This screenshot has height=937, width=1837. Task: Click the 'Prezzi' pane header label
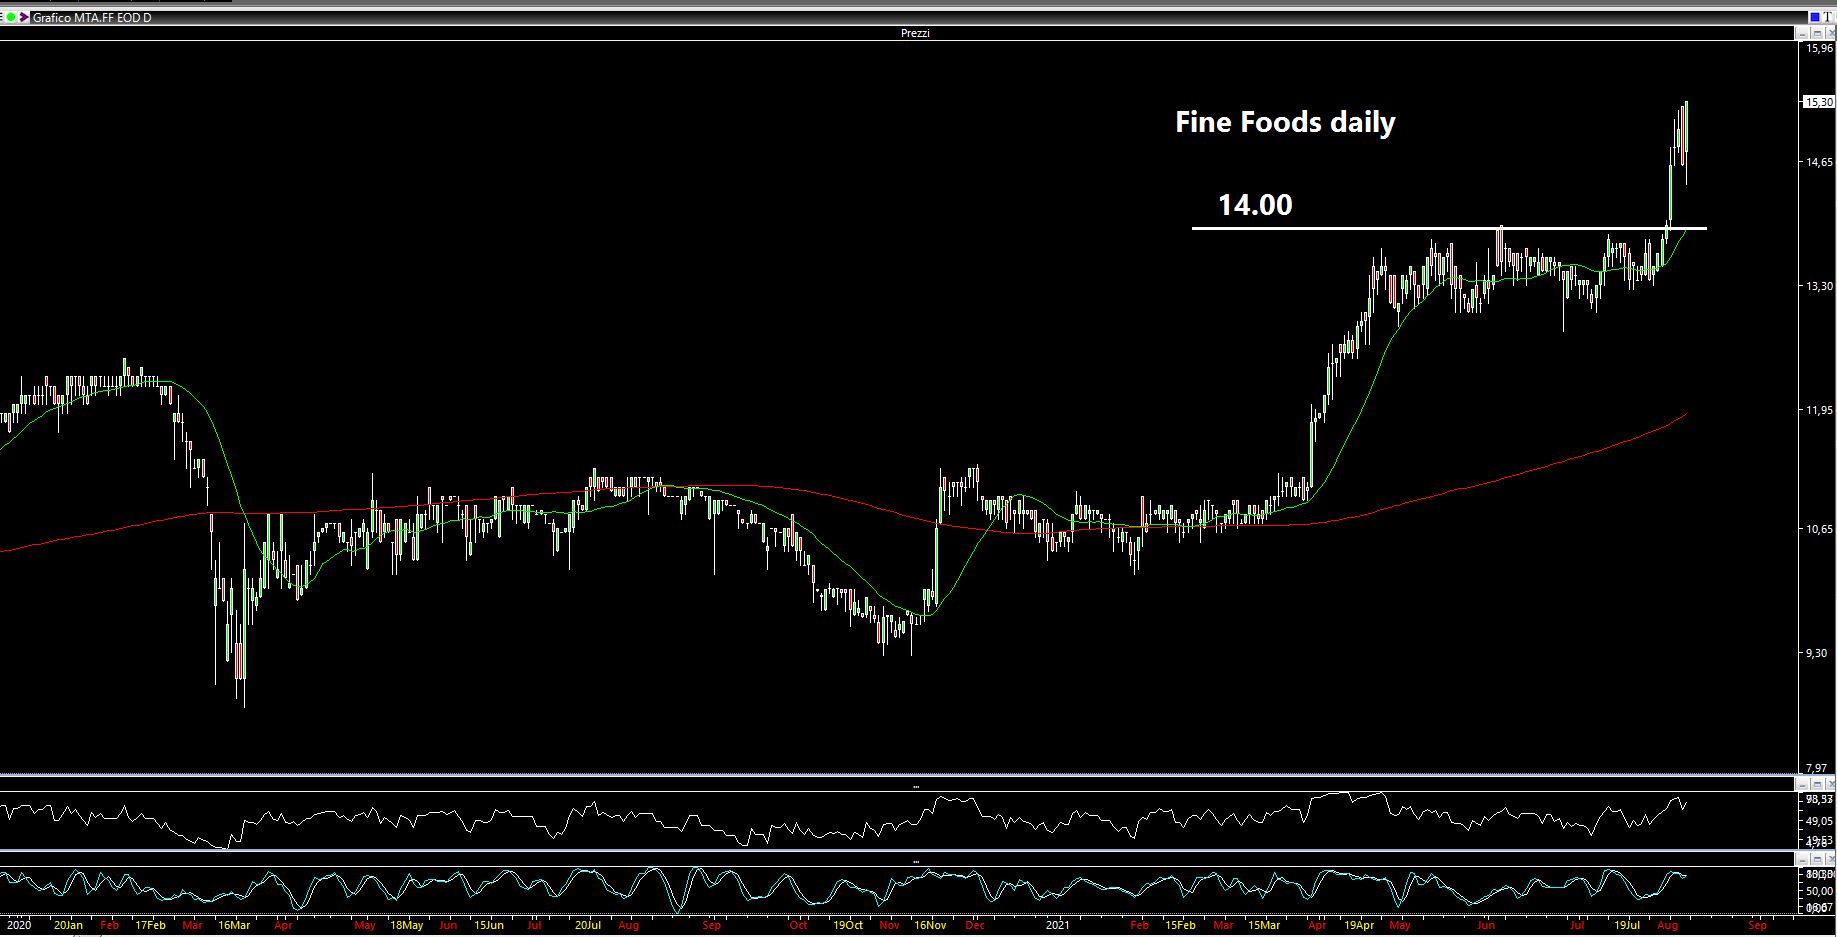915,33
